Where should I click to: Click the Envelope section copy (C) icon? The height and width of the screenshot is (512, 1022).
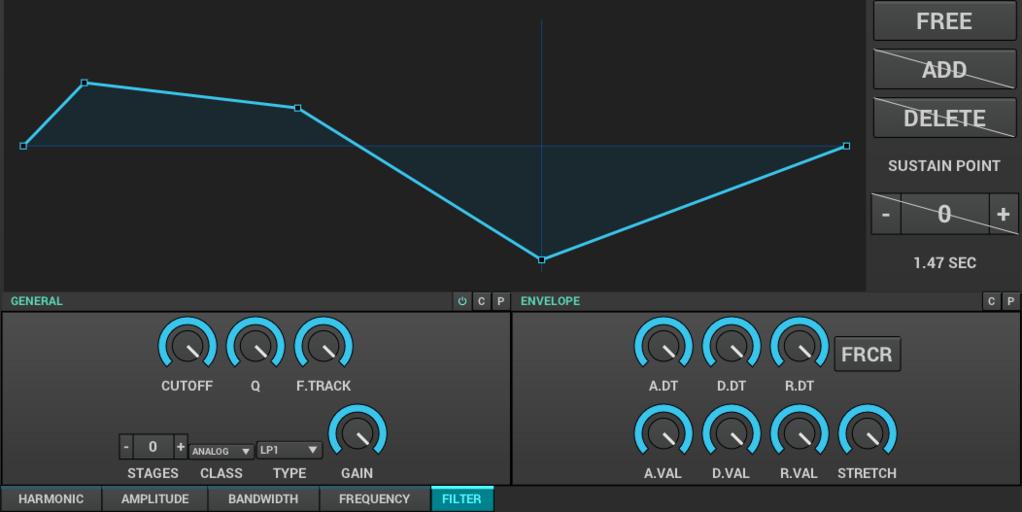[992, 301]
